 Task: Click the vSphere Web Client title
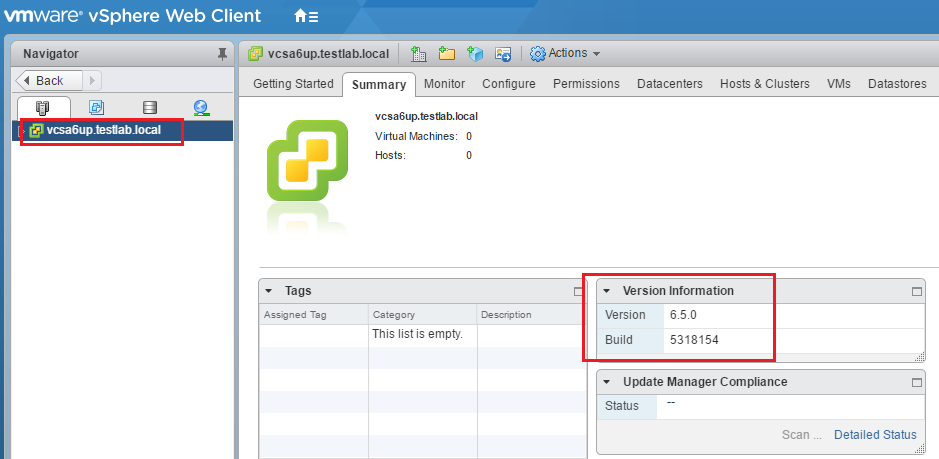point(174,16)
